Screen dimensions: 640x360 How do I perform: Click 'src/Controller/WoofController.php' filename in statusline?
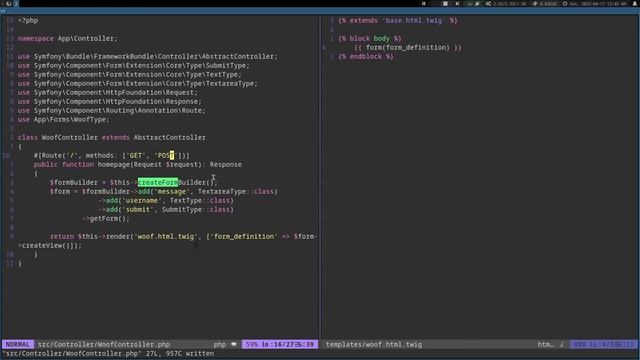pos(104,344)
